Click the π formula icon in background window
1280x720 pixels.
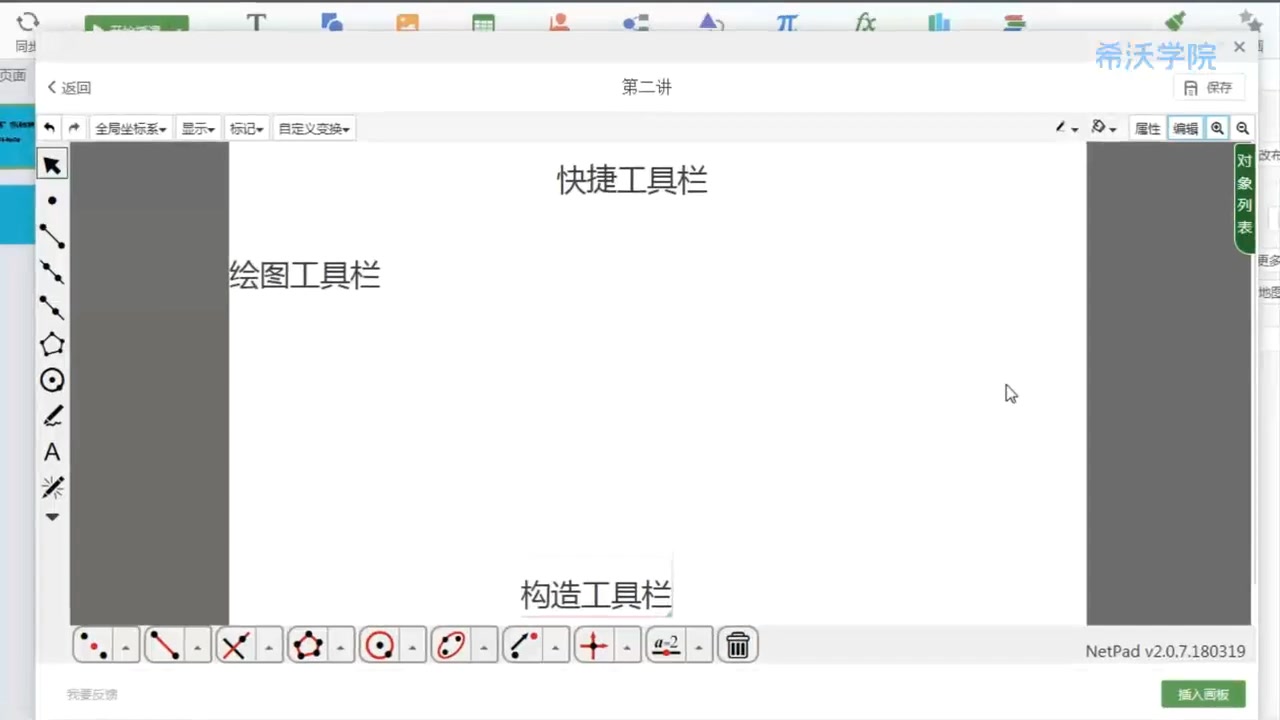787,21
